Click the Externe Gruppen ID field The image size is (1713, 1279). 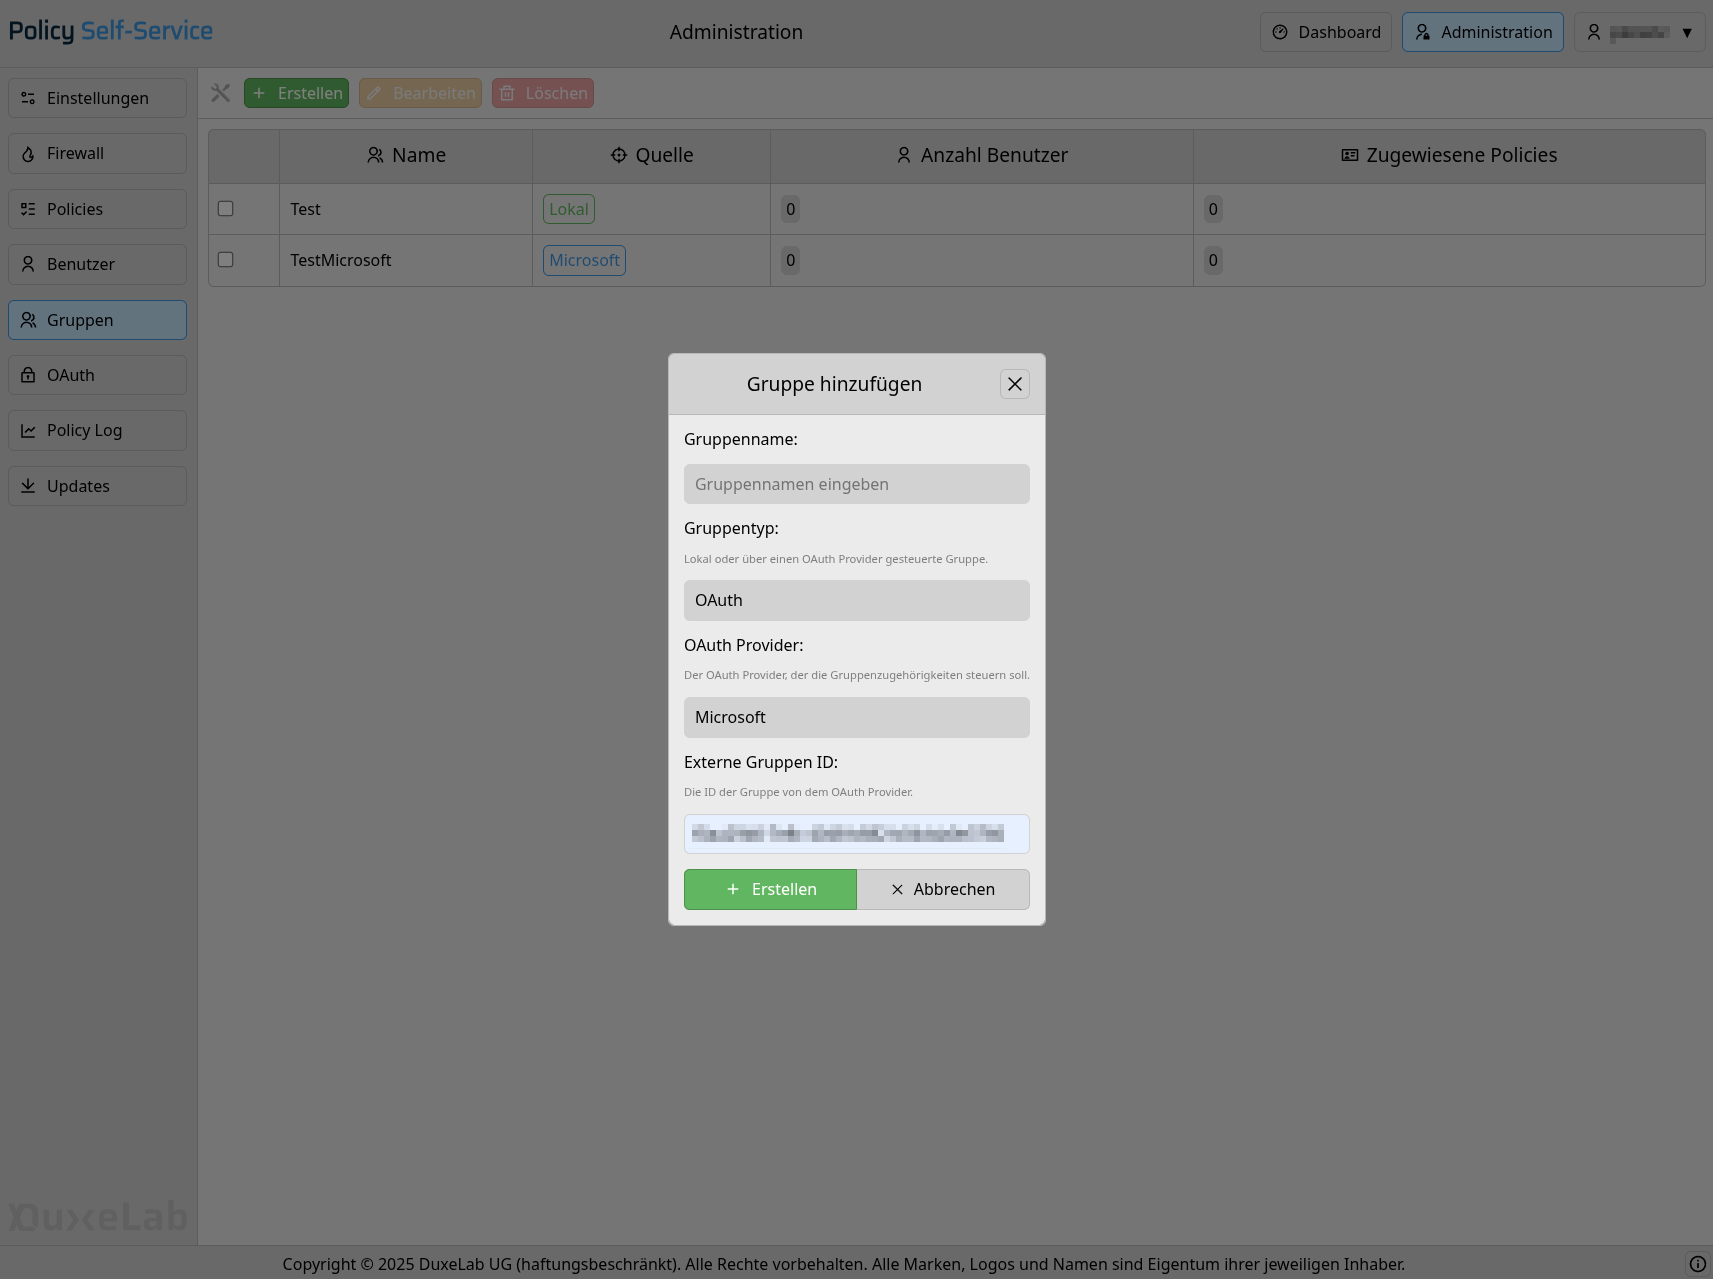[856, 834]
